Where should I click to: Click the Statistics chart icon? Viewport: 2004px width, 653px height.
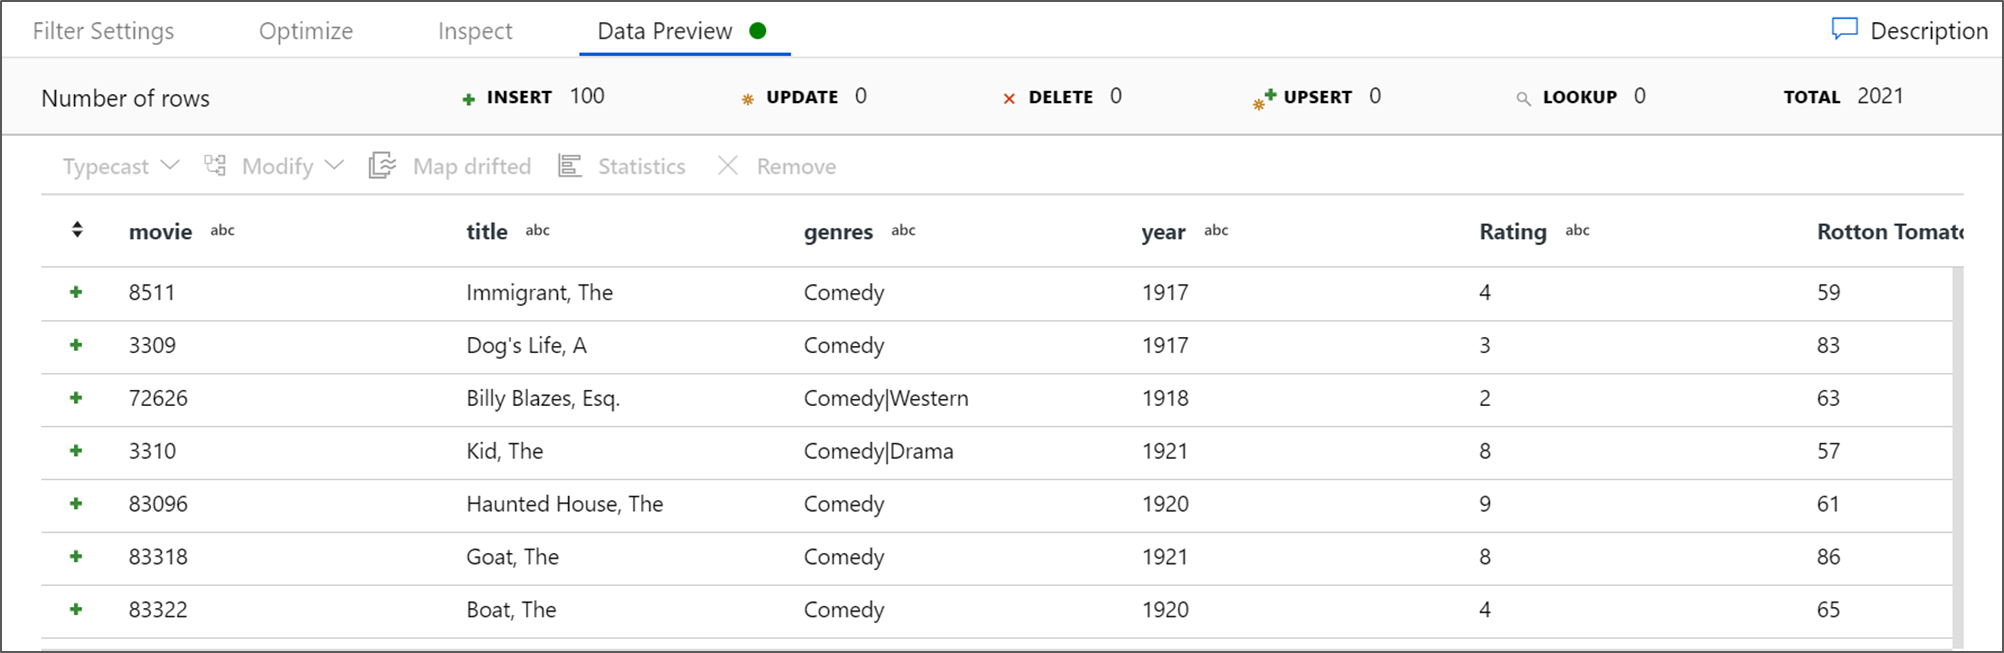tap(570, 165)
